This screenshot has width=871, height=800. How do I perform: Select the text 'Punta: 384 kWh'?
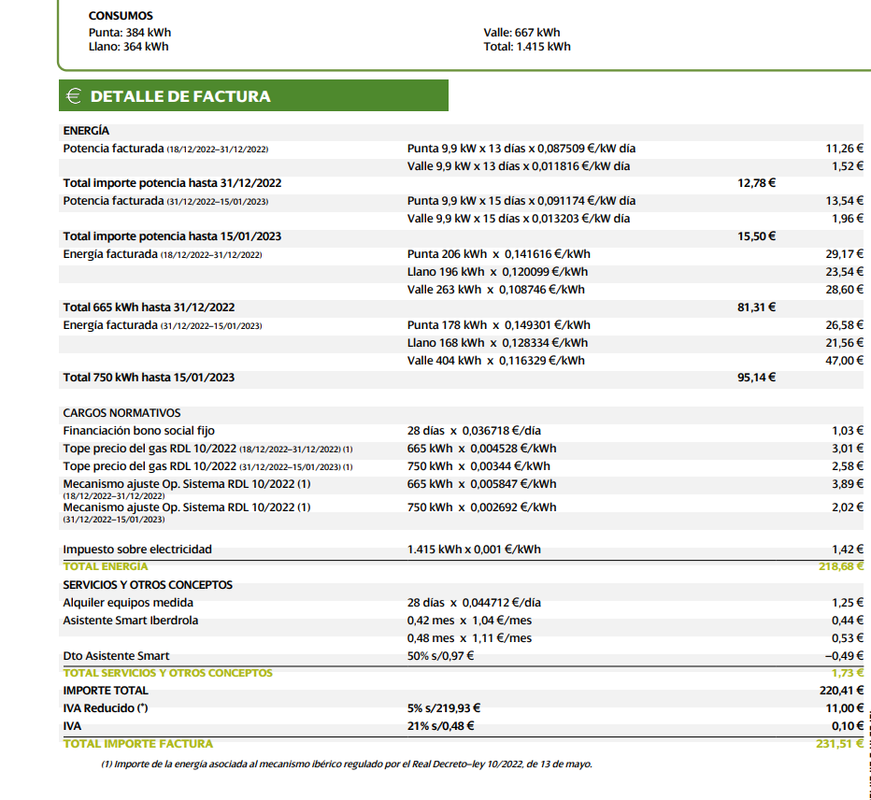point(130,32)
